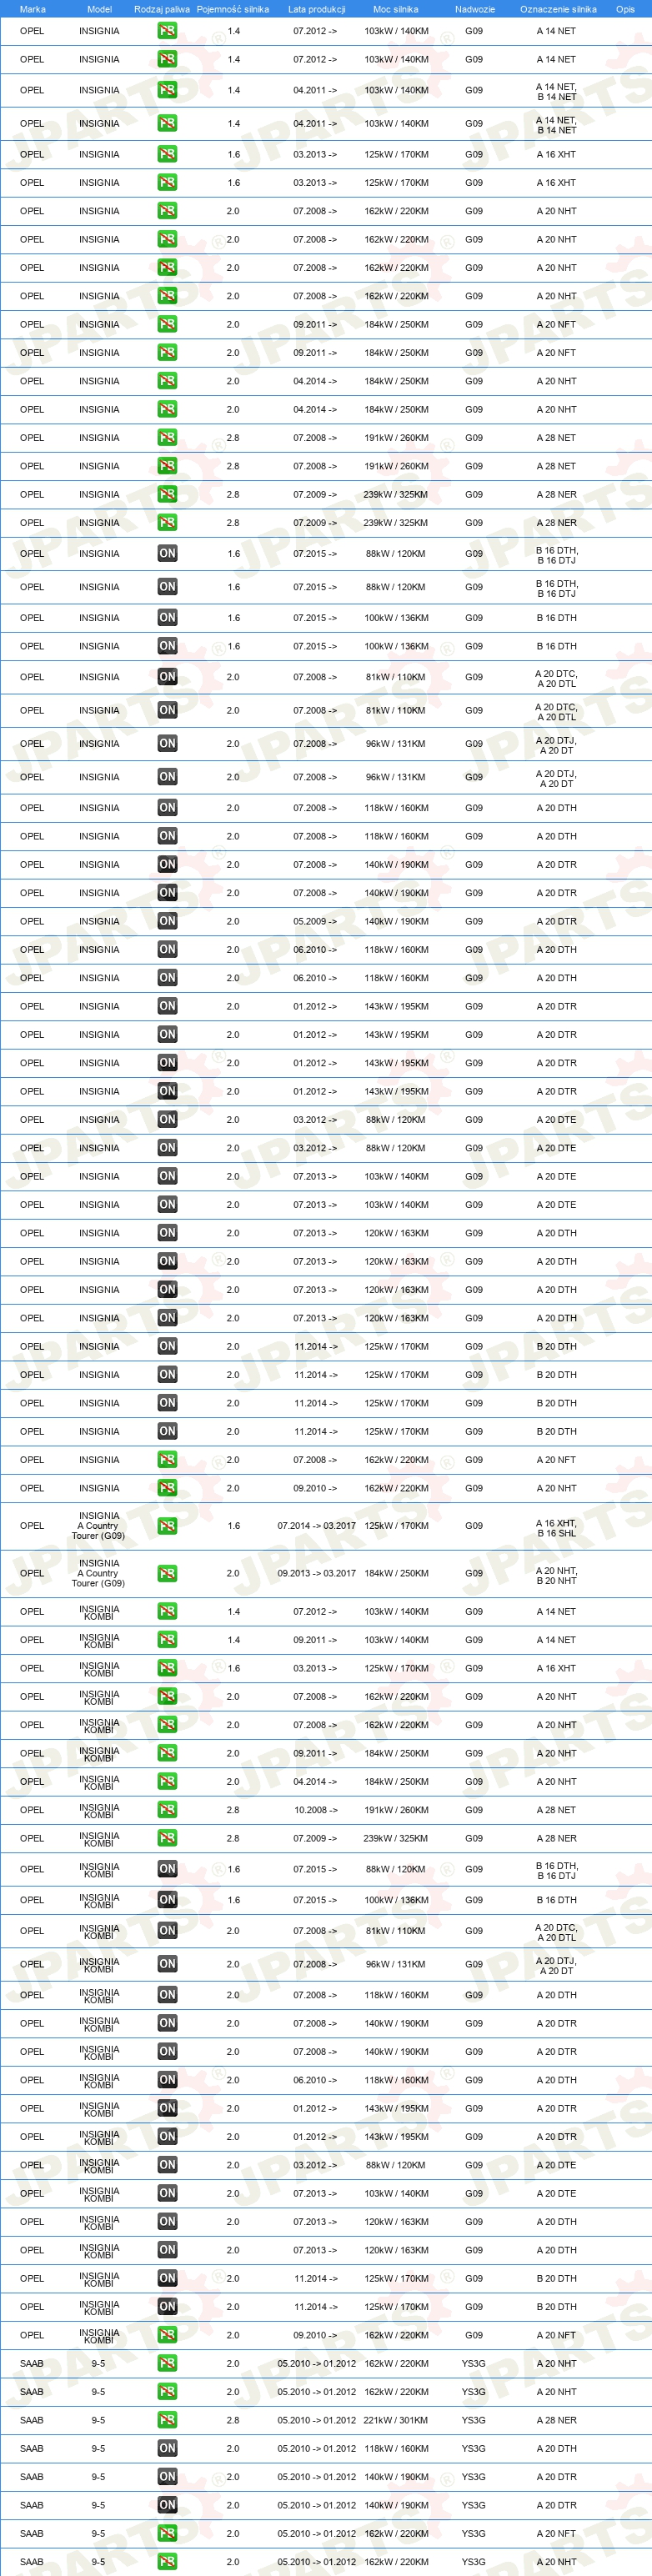Select the 09.2013 -> 03.2017 production years cell
Screen dimensions: 652x2576
pyautogui.click(x=316, y=1573)
